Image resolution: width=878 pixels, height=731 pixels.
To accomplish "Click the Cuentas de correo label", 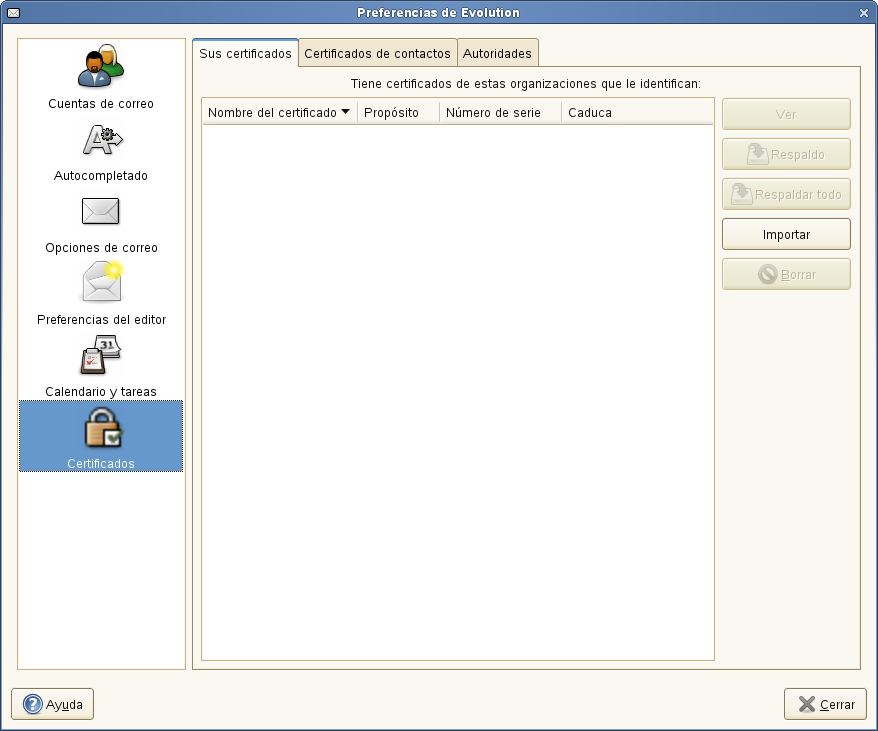I will tap(101, 104).
